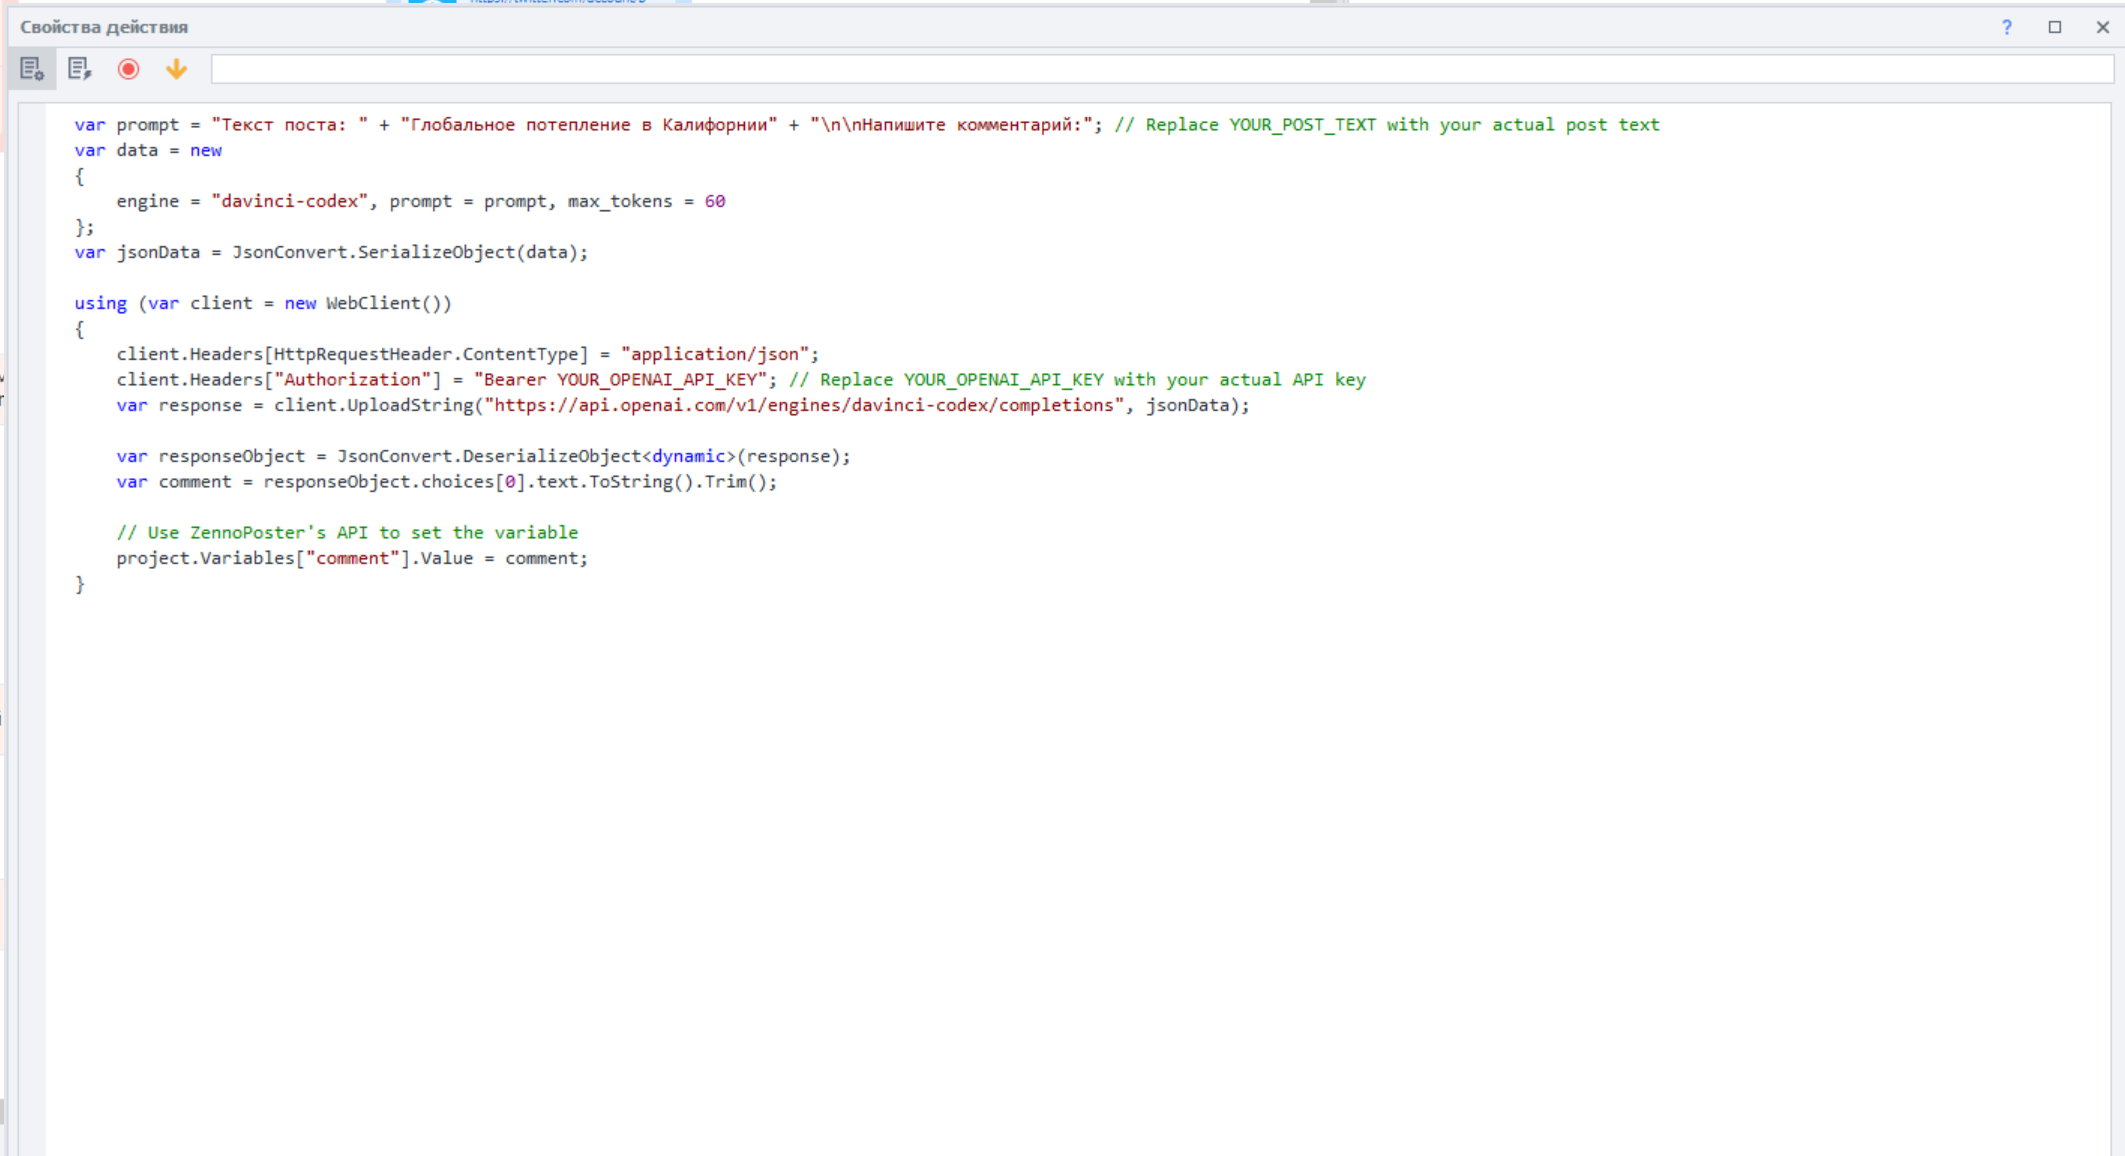Screen dimensions: 2125x1156
Task: Click the "application/json" content type string
Action: [x=715, y=354]
